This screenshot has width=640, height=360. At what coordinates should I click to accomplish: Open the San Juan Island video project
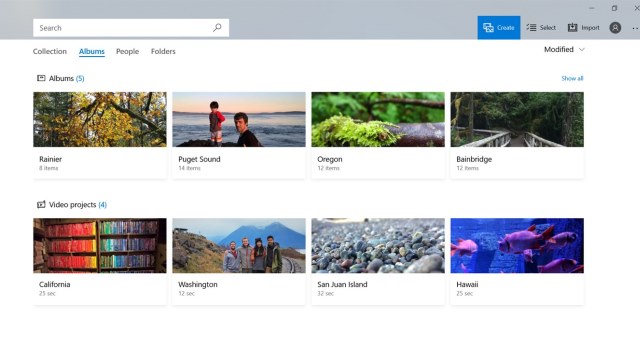378,261
